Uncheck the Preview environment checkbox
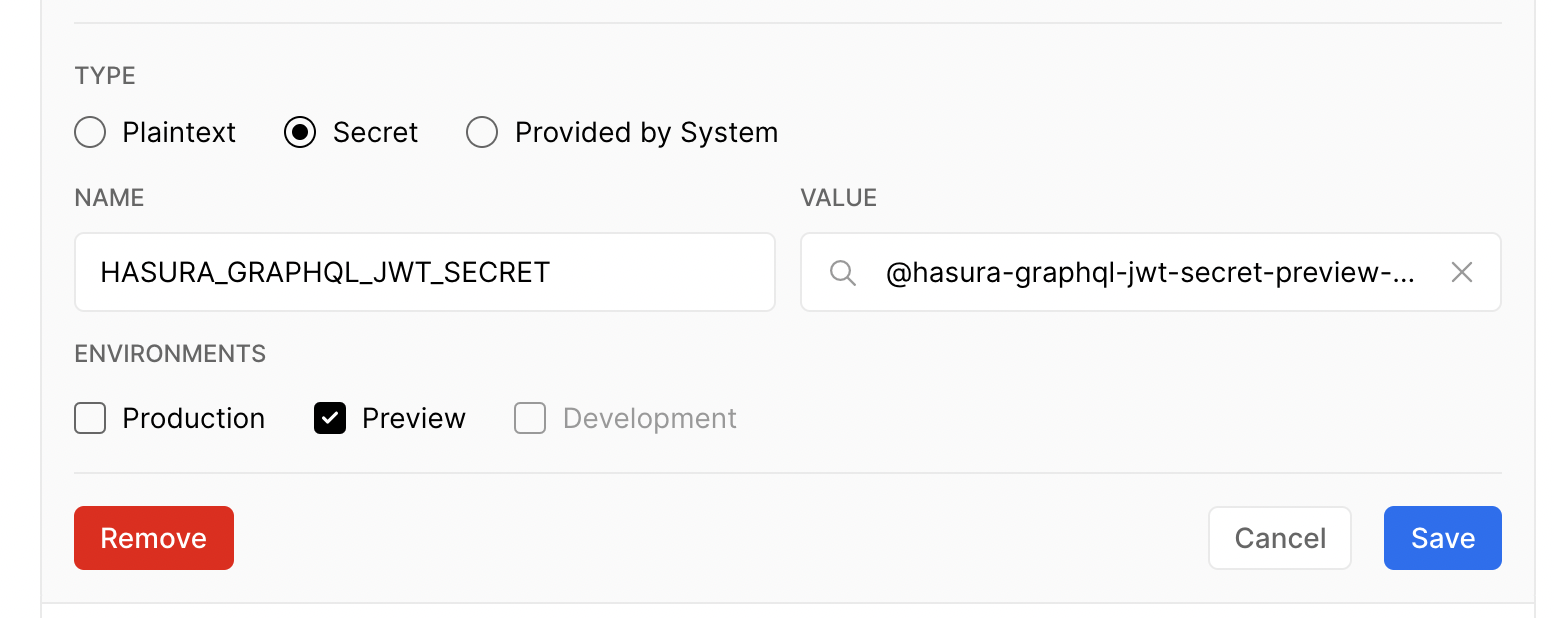Viewport: 1554px width, 618px height. [x=330, y=418]
